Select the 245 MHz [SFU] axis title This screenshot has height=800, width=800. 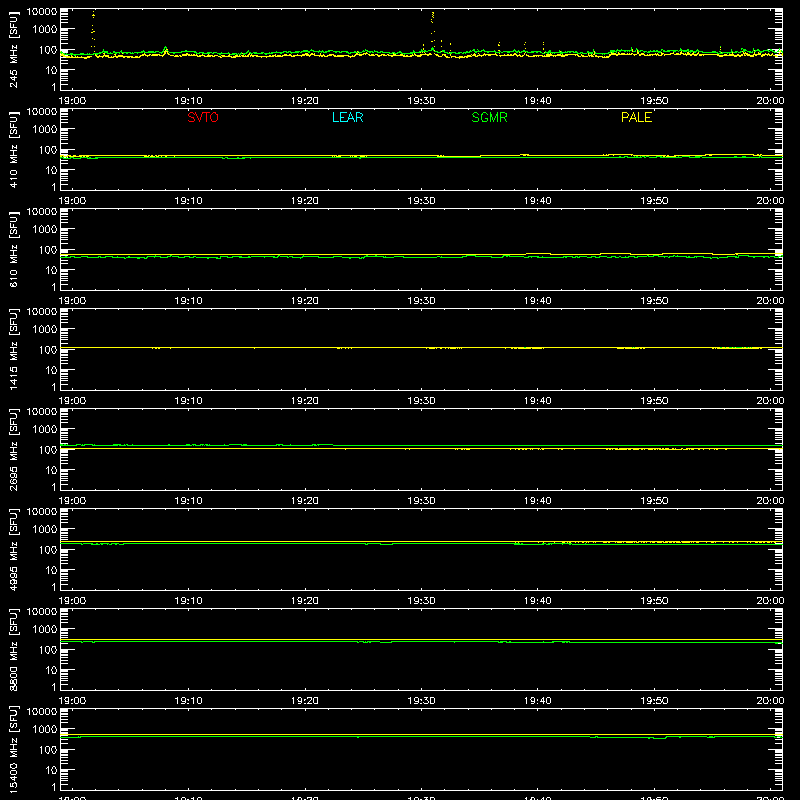pyautogui.click(x=14, y=49)
